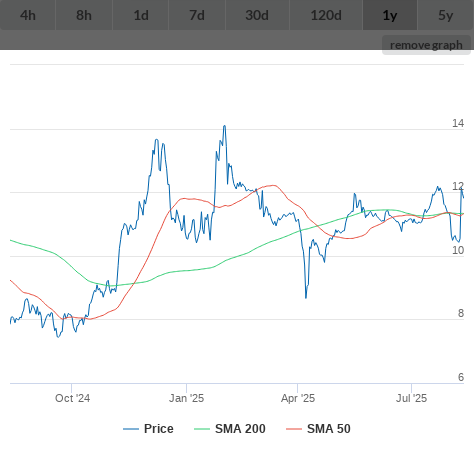Click the red SMA 50 legend marker
Image resolution: width=474 pixels, height=455 pixels.
pyautogui.click(x=294, y=429)
